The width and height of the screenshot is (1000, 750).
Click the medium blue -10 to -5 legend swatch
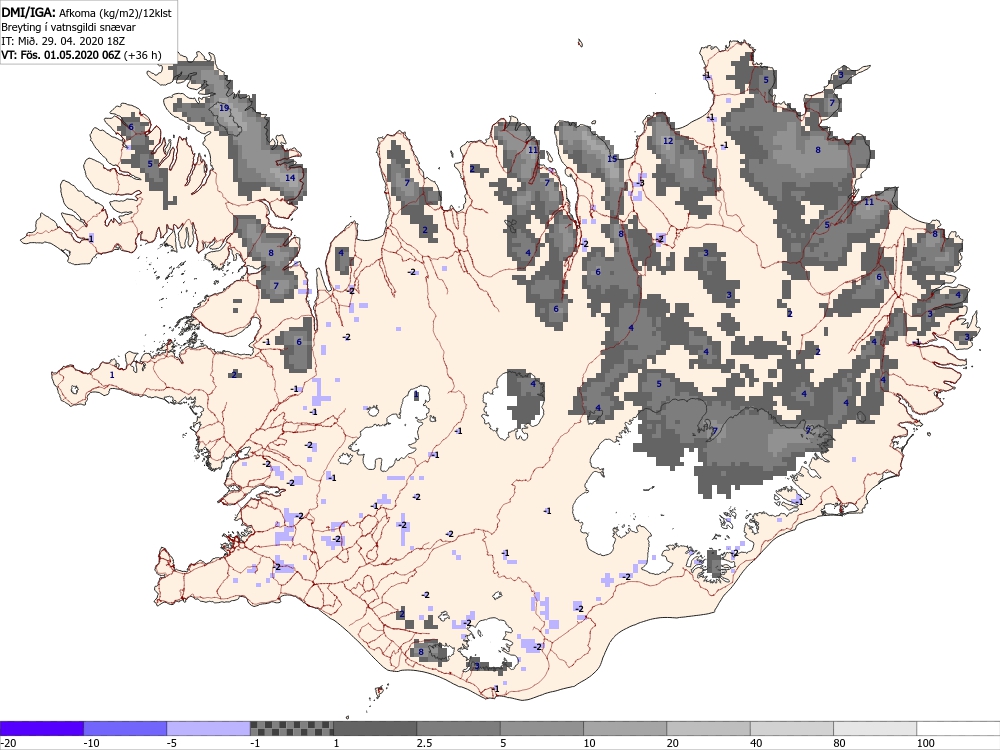[x=125, y=728]
